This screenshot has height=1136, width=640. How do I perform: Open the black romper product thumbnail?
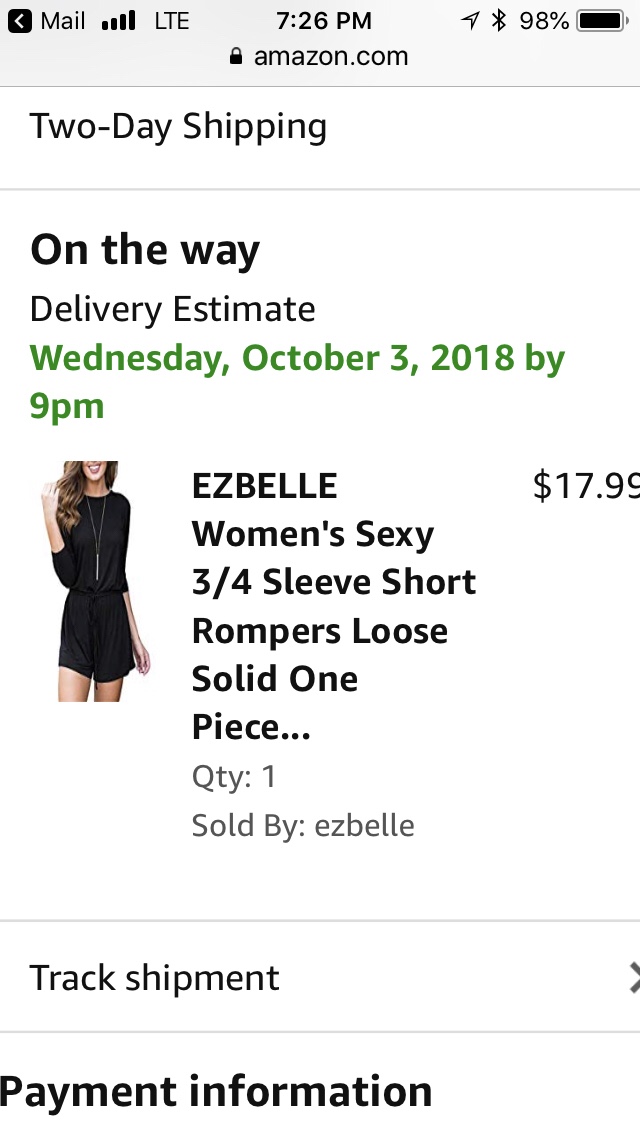(x=93, y=580)
